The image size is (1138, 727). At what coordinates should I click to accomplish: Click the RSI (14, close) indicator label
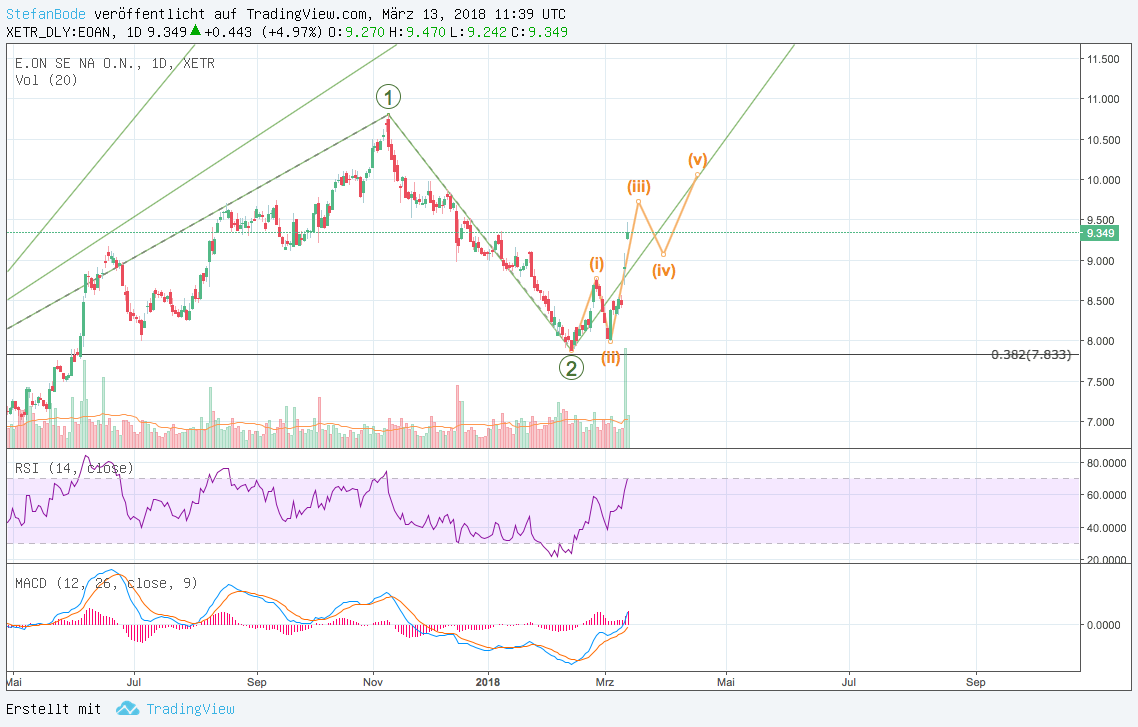coord(74,468)
